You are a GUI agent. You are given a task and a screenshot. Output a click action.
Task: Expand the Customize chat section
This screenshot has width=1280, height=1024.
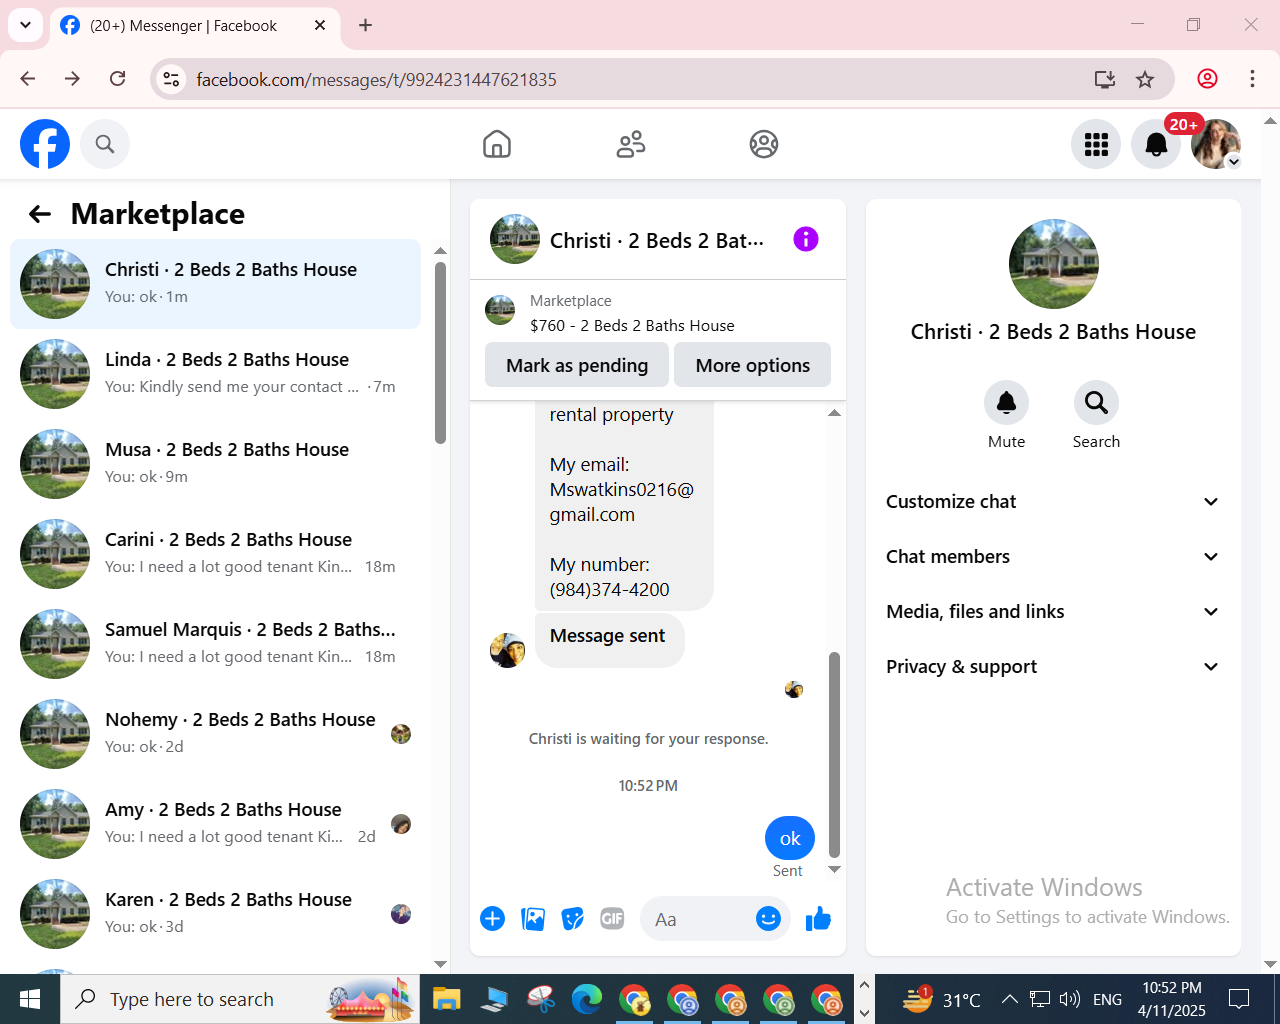coord(1053,502)
